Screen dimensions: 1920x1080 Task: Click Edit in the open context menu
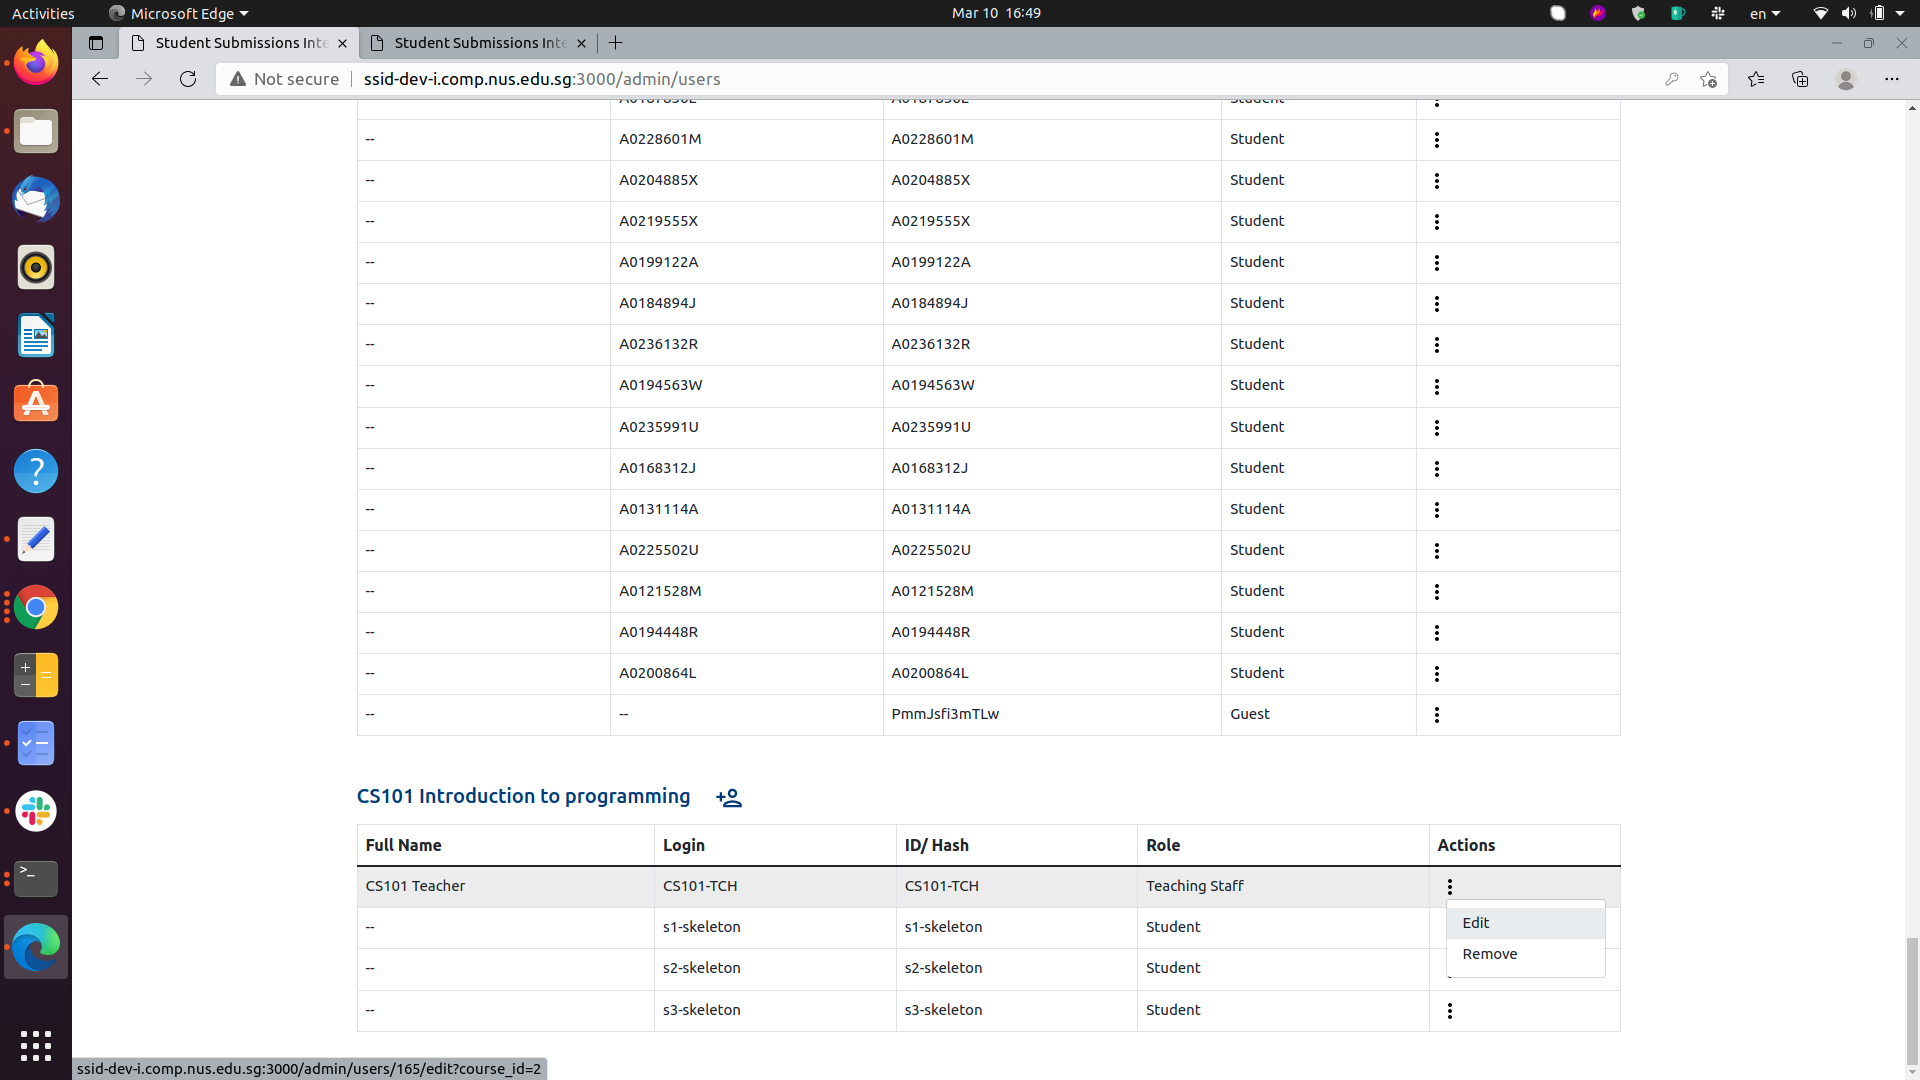1476,922
